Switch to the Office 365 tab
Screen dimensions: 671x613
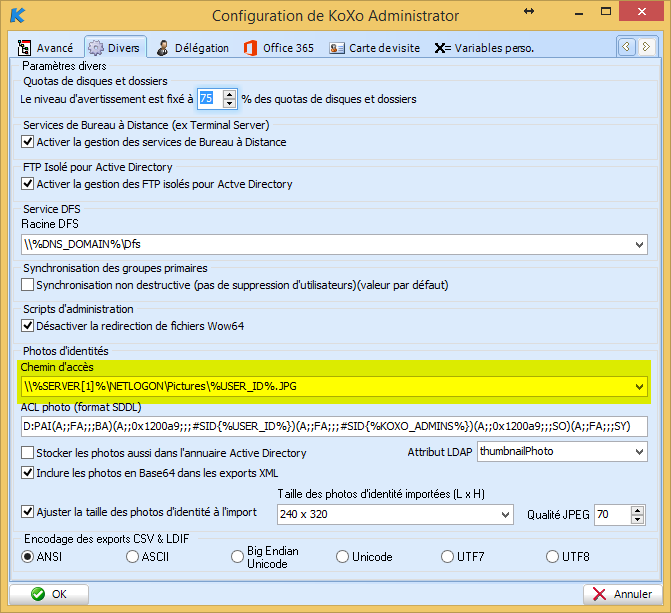[279, 48]
